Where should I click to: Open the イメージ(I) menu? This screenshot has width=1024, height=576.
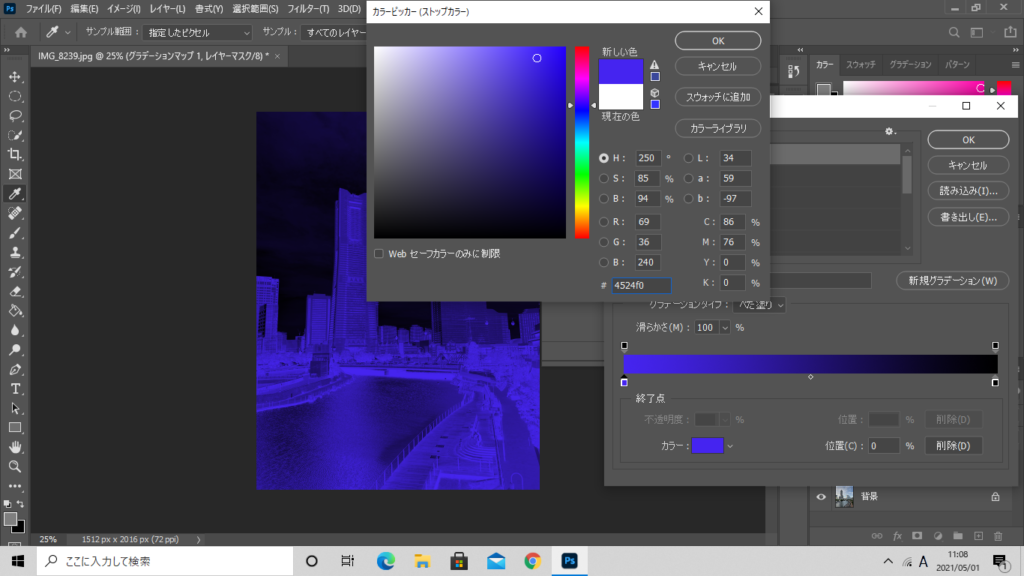[x=123, y=9]
